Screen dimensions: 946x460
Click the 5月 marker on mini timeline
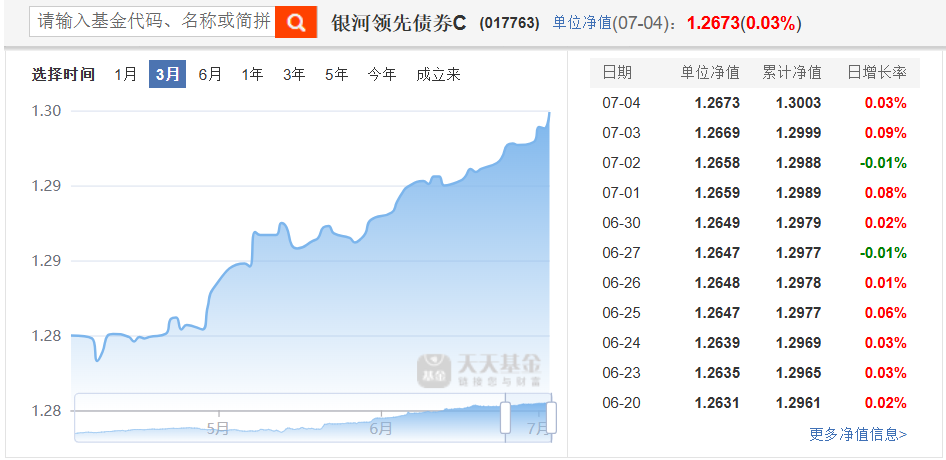[x=218, y=428]
